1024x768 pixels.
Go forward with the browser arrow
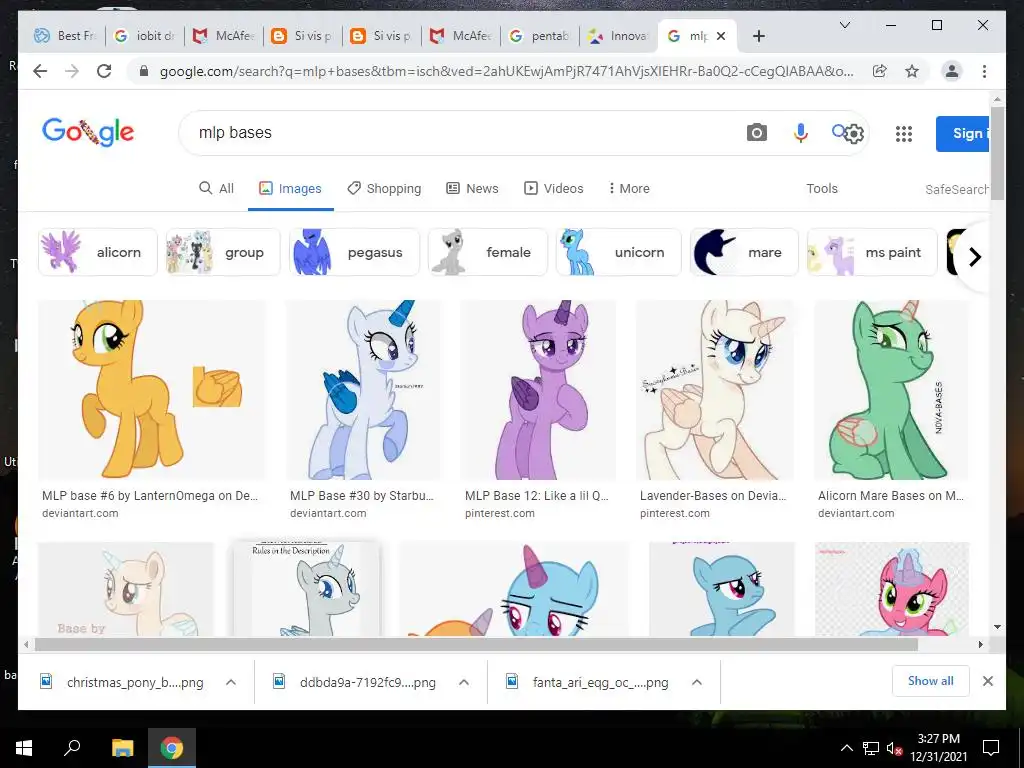point(72,71)
